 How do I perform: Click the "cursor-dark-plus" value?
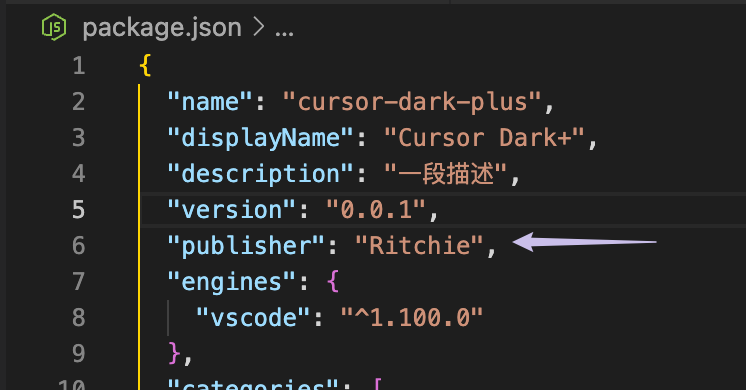(412, 102)
